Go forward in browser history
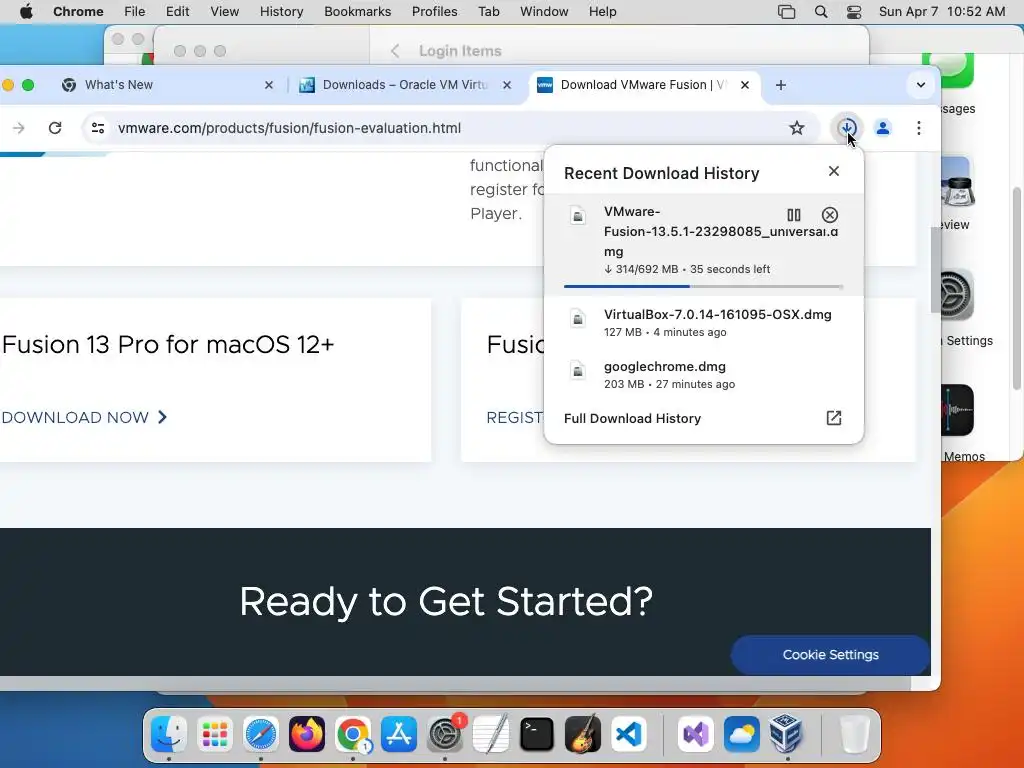The image size is (1024, 768). point(18,128)
